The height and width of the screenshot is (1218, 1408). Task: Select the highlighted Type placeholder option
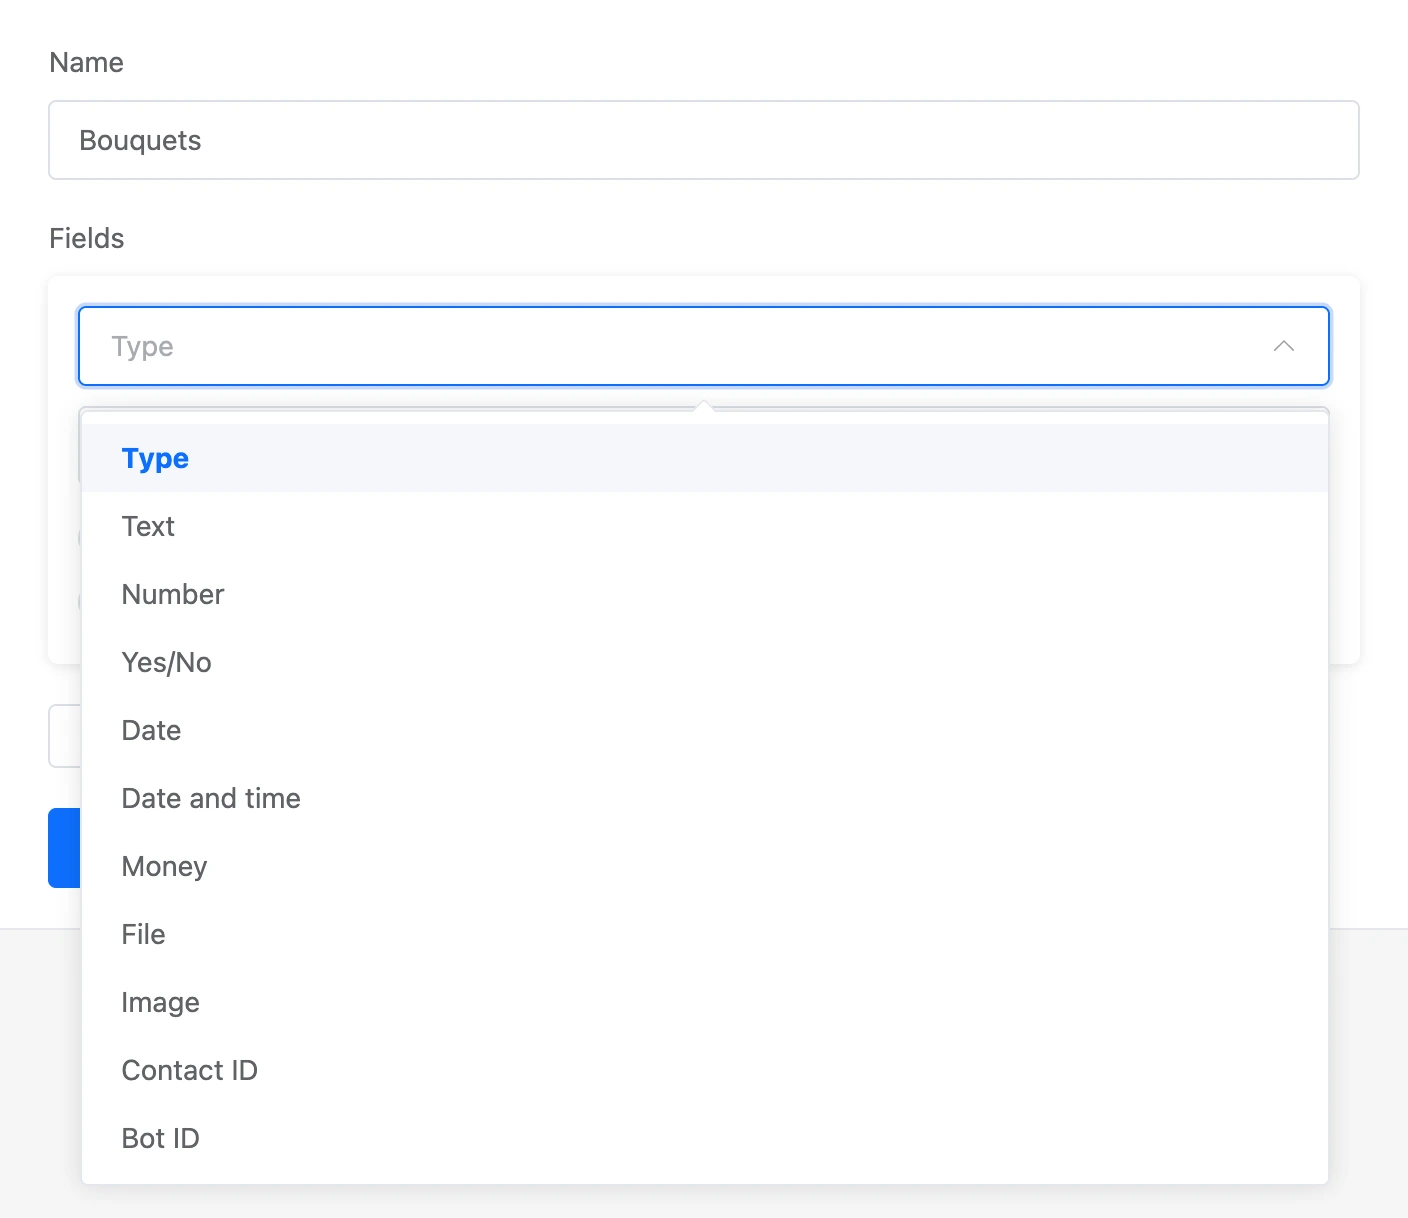[705, 458]
